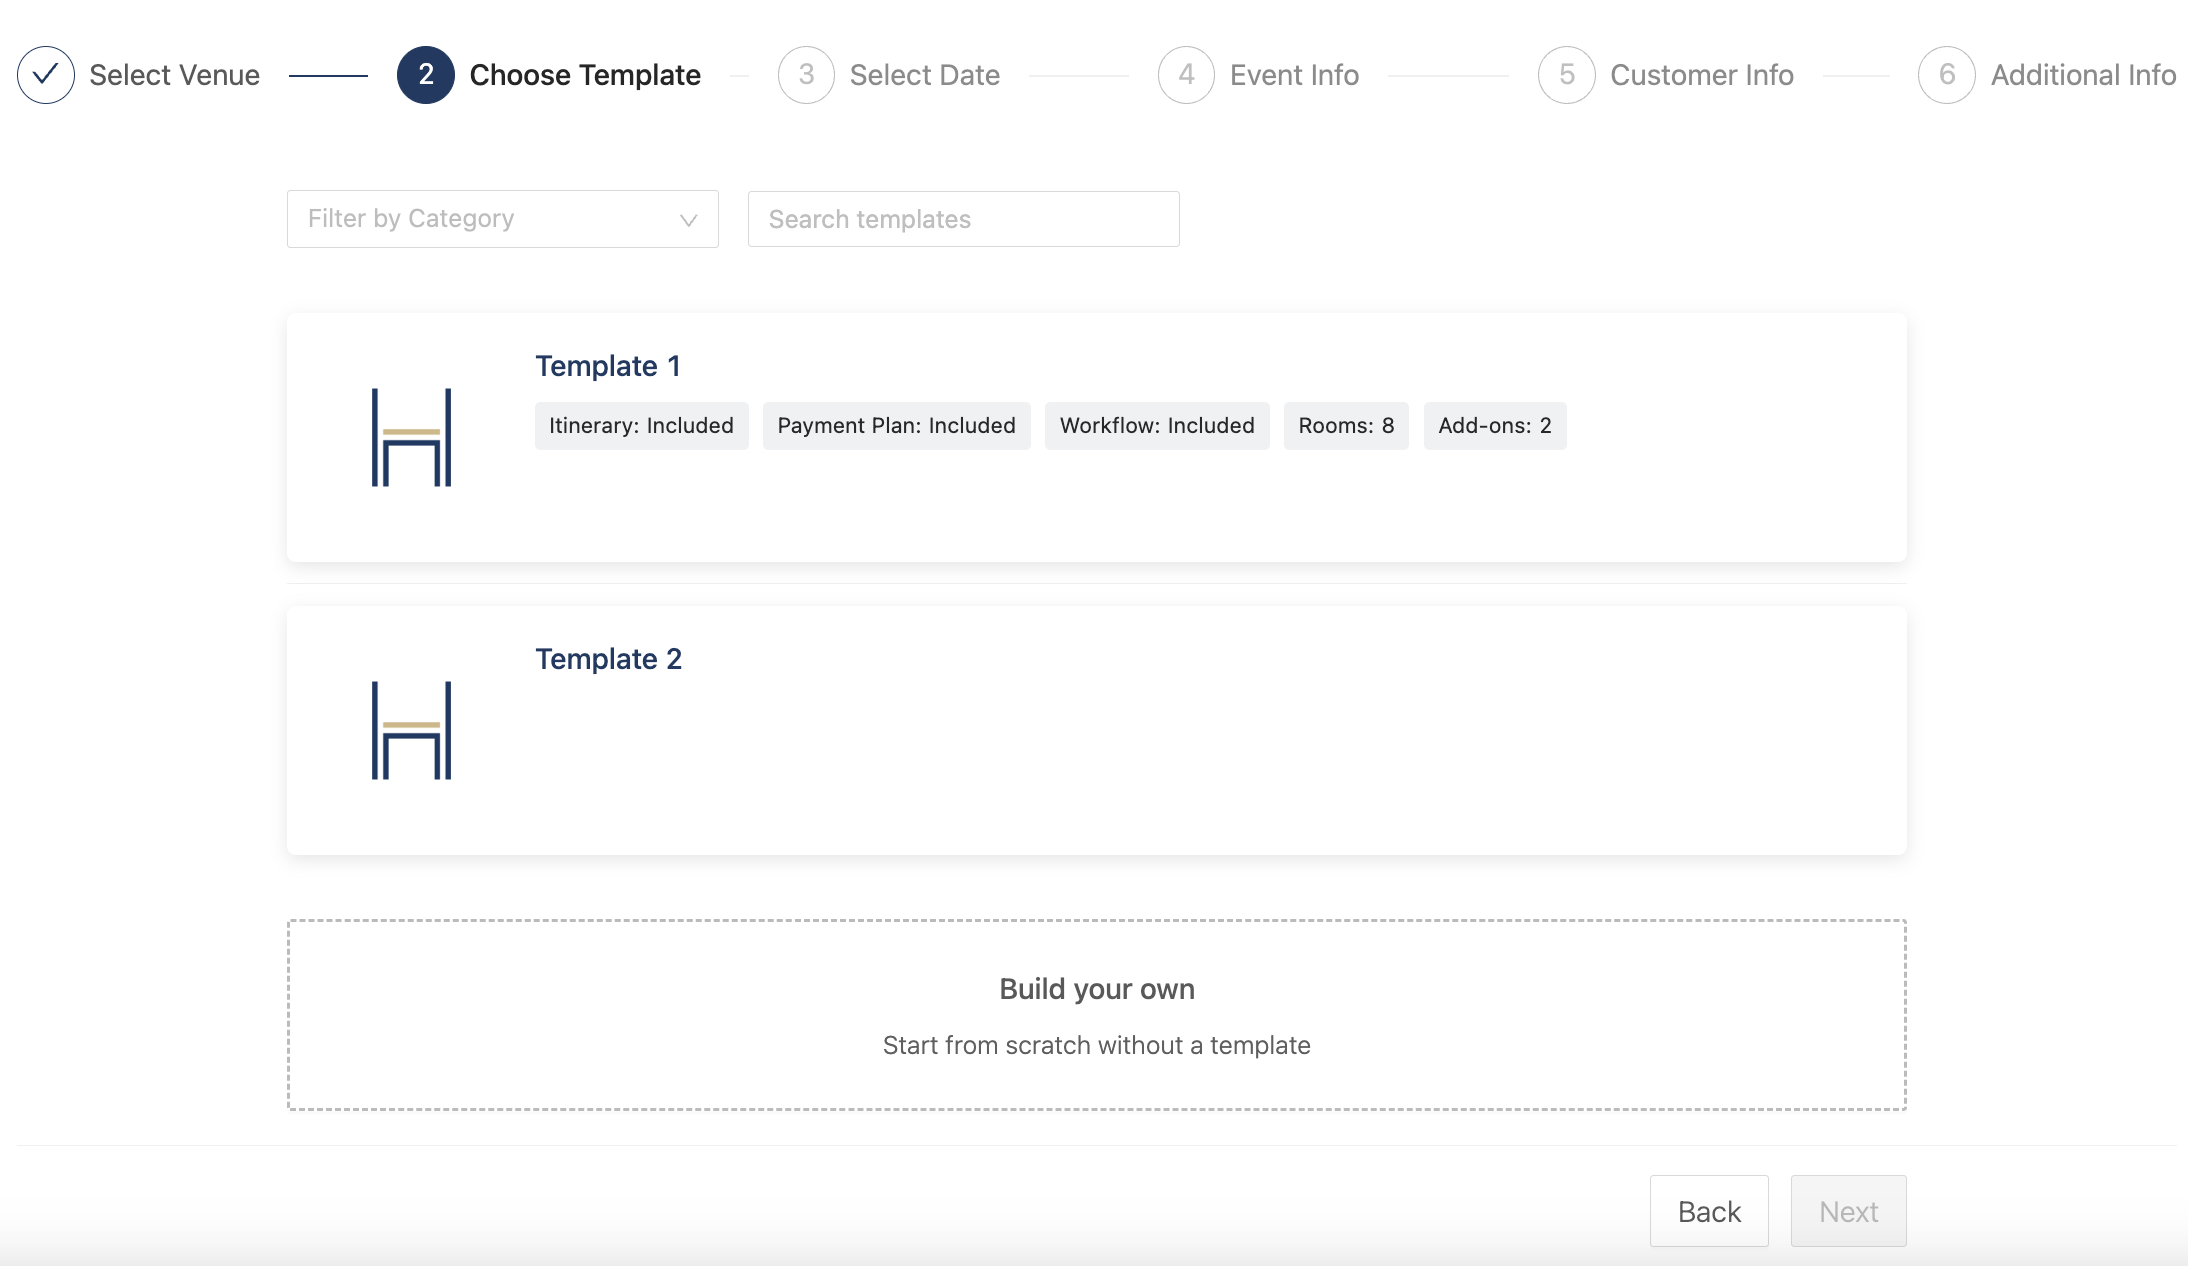Click the Payment Plan: Included tag
2188x1266 pixels.
point(896,426)
